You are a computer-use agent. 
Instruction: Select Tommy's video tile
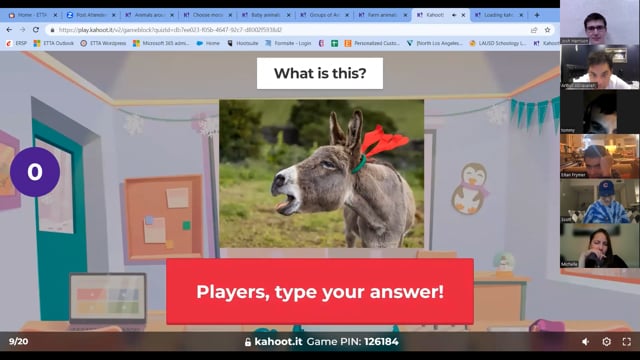pos(599,111)
